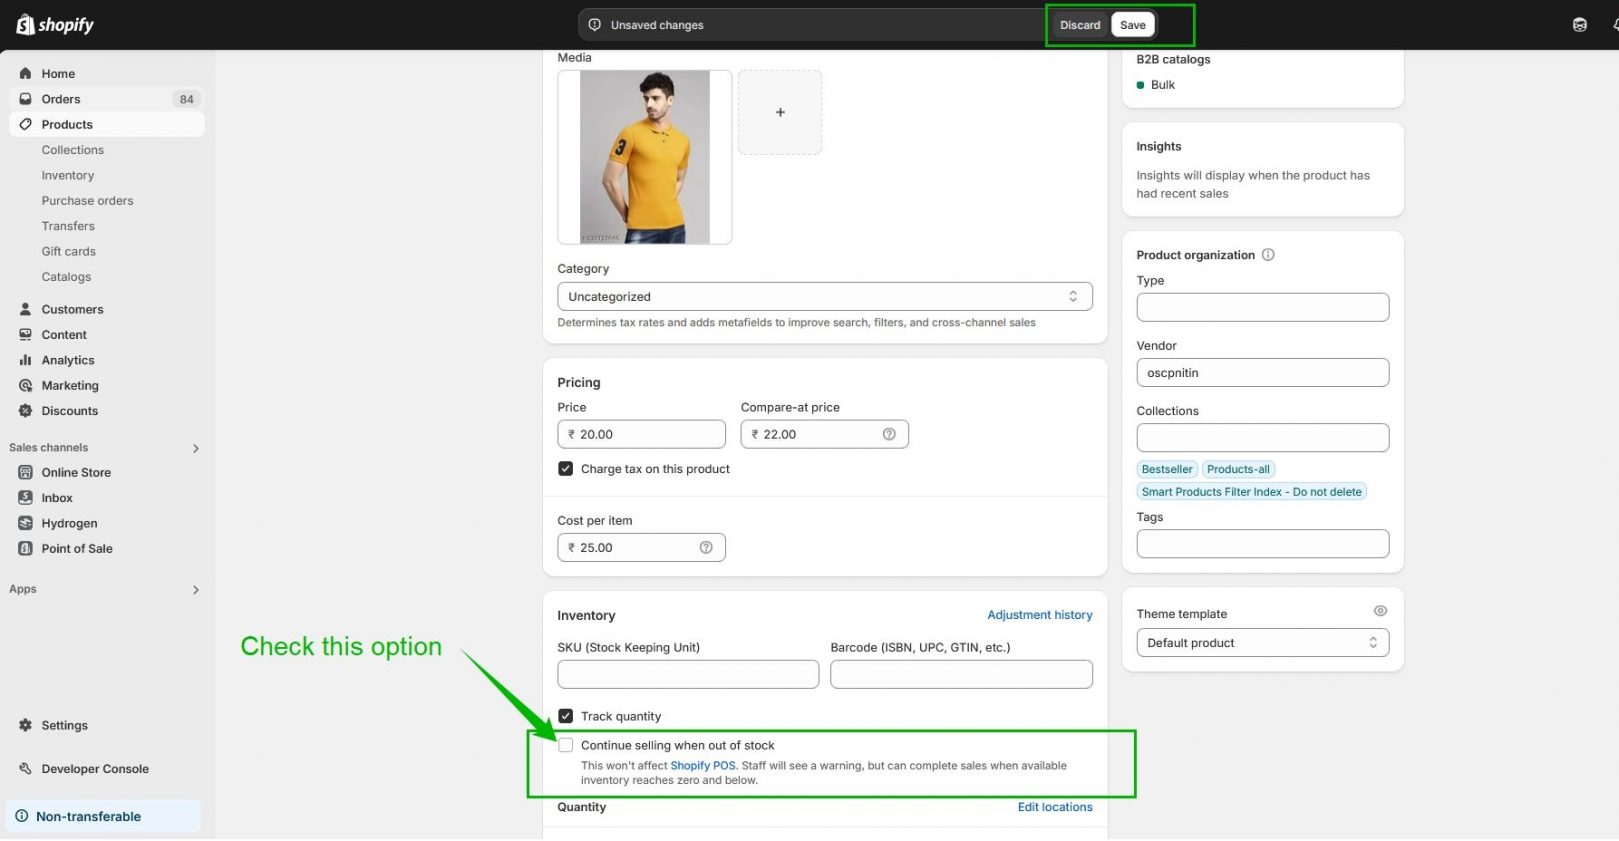
Task: Click info icon beside Product organization
Action: (x=1268, y=255)
